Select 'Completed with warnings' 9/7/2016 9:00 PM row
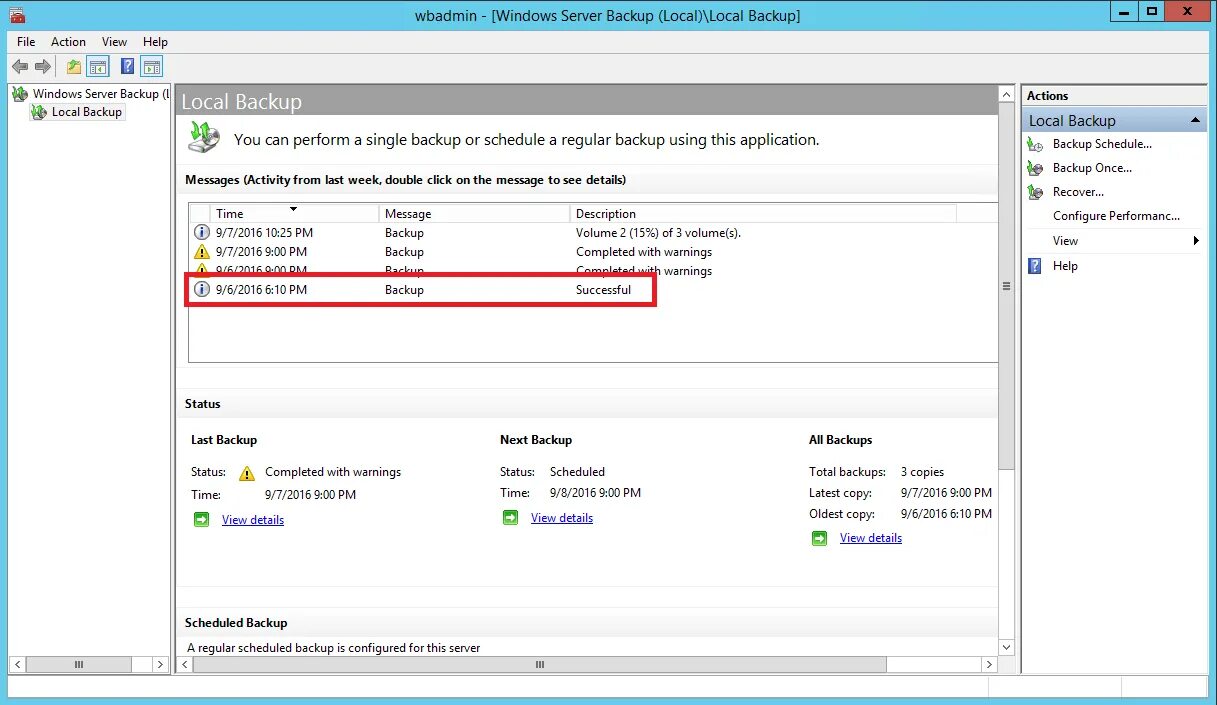Image resolution: width=1217 pixels, height=705 pixels. click(594, 252)
